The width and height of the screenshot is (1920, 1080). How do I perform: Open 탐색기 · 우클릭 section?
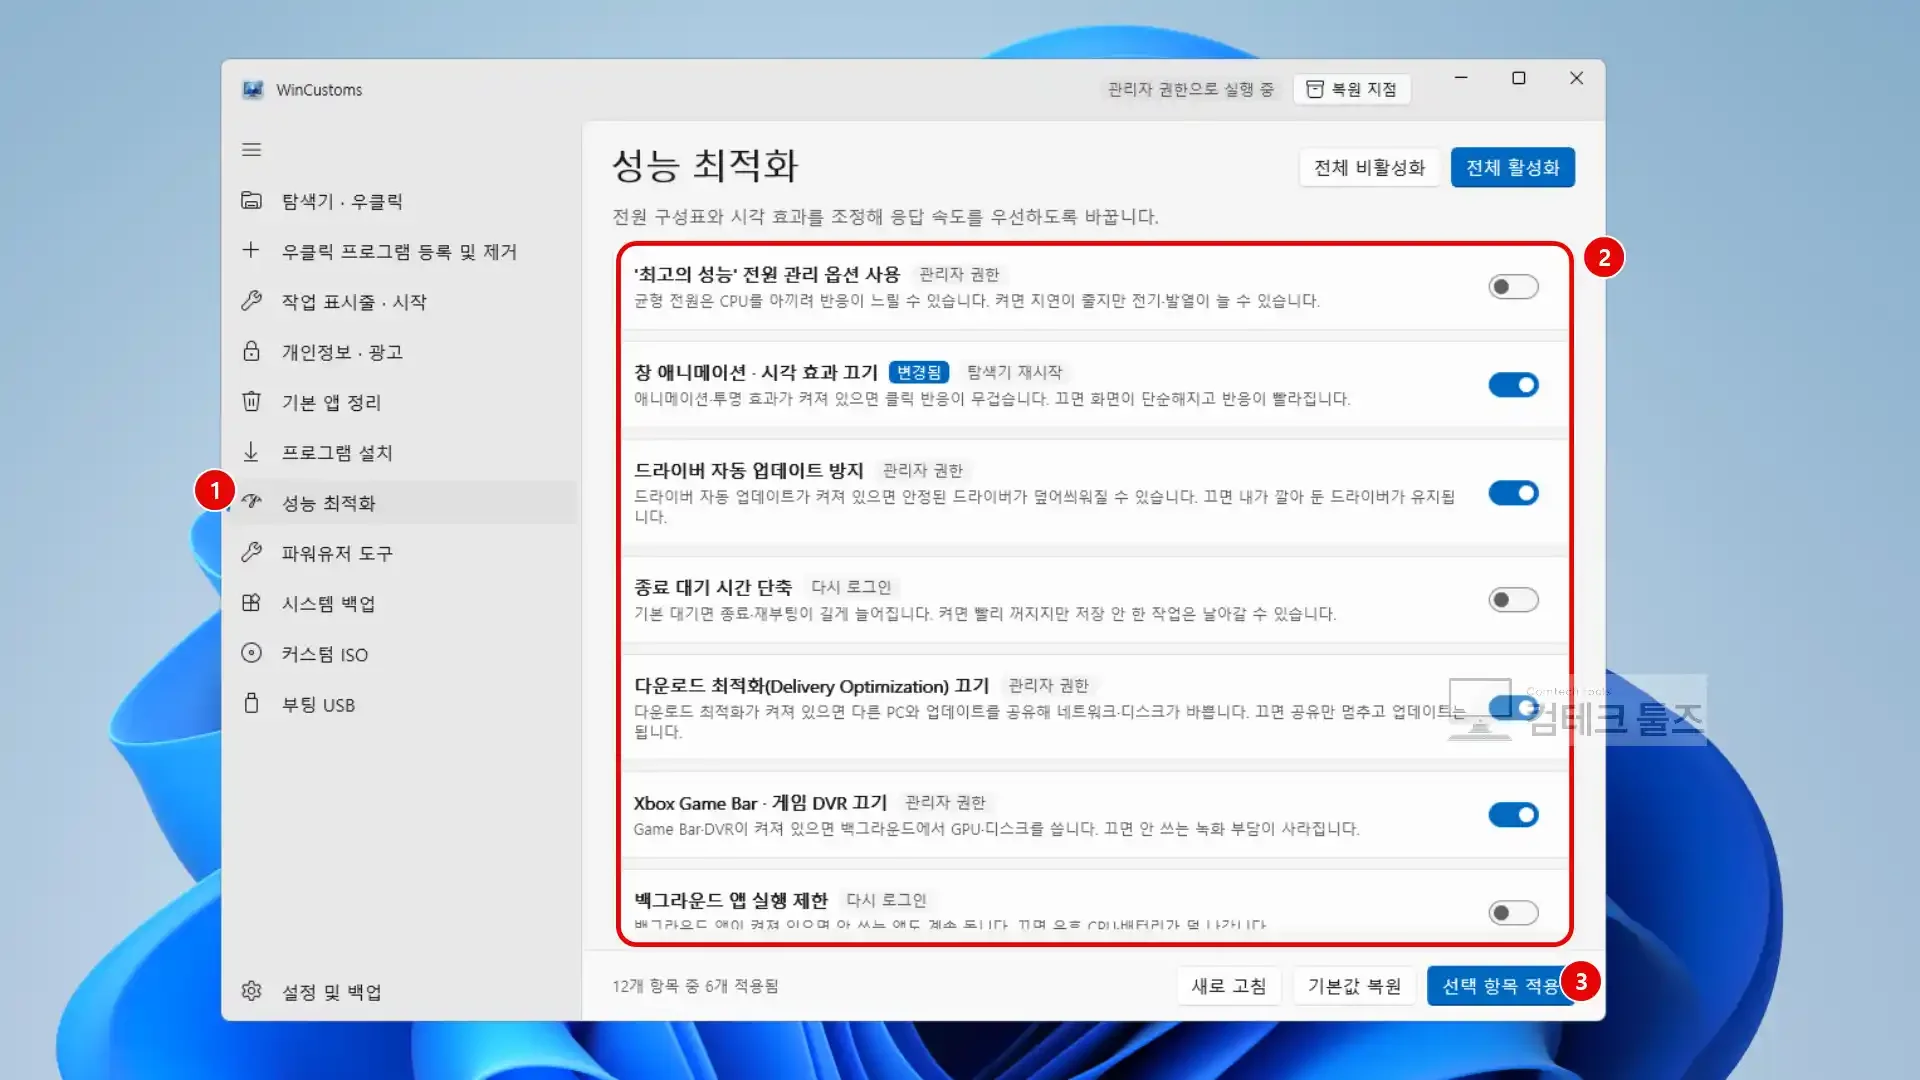(x=404, y=201)
